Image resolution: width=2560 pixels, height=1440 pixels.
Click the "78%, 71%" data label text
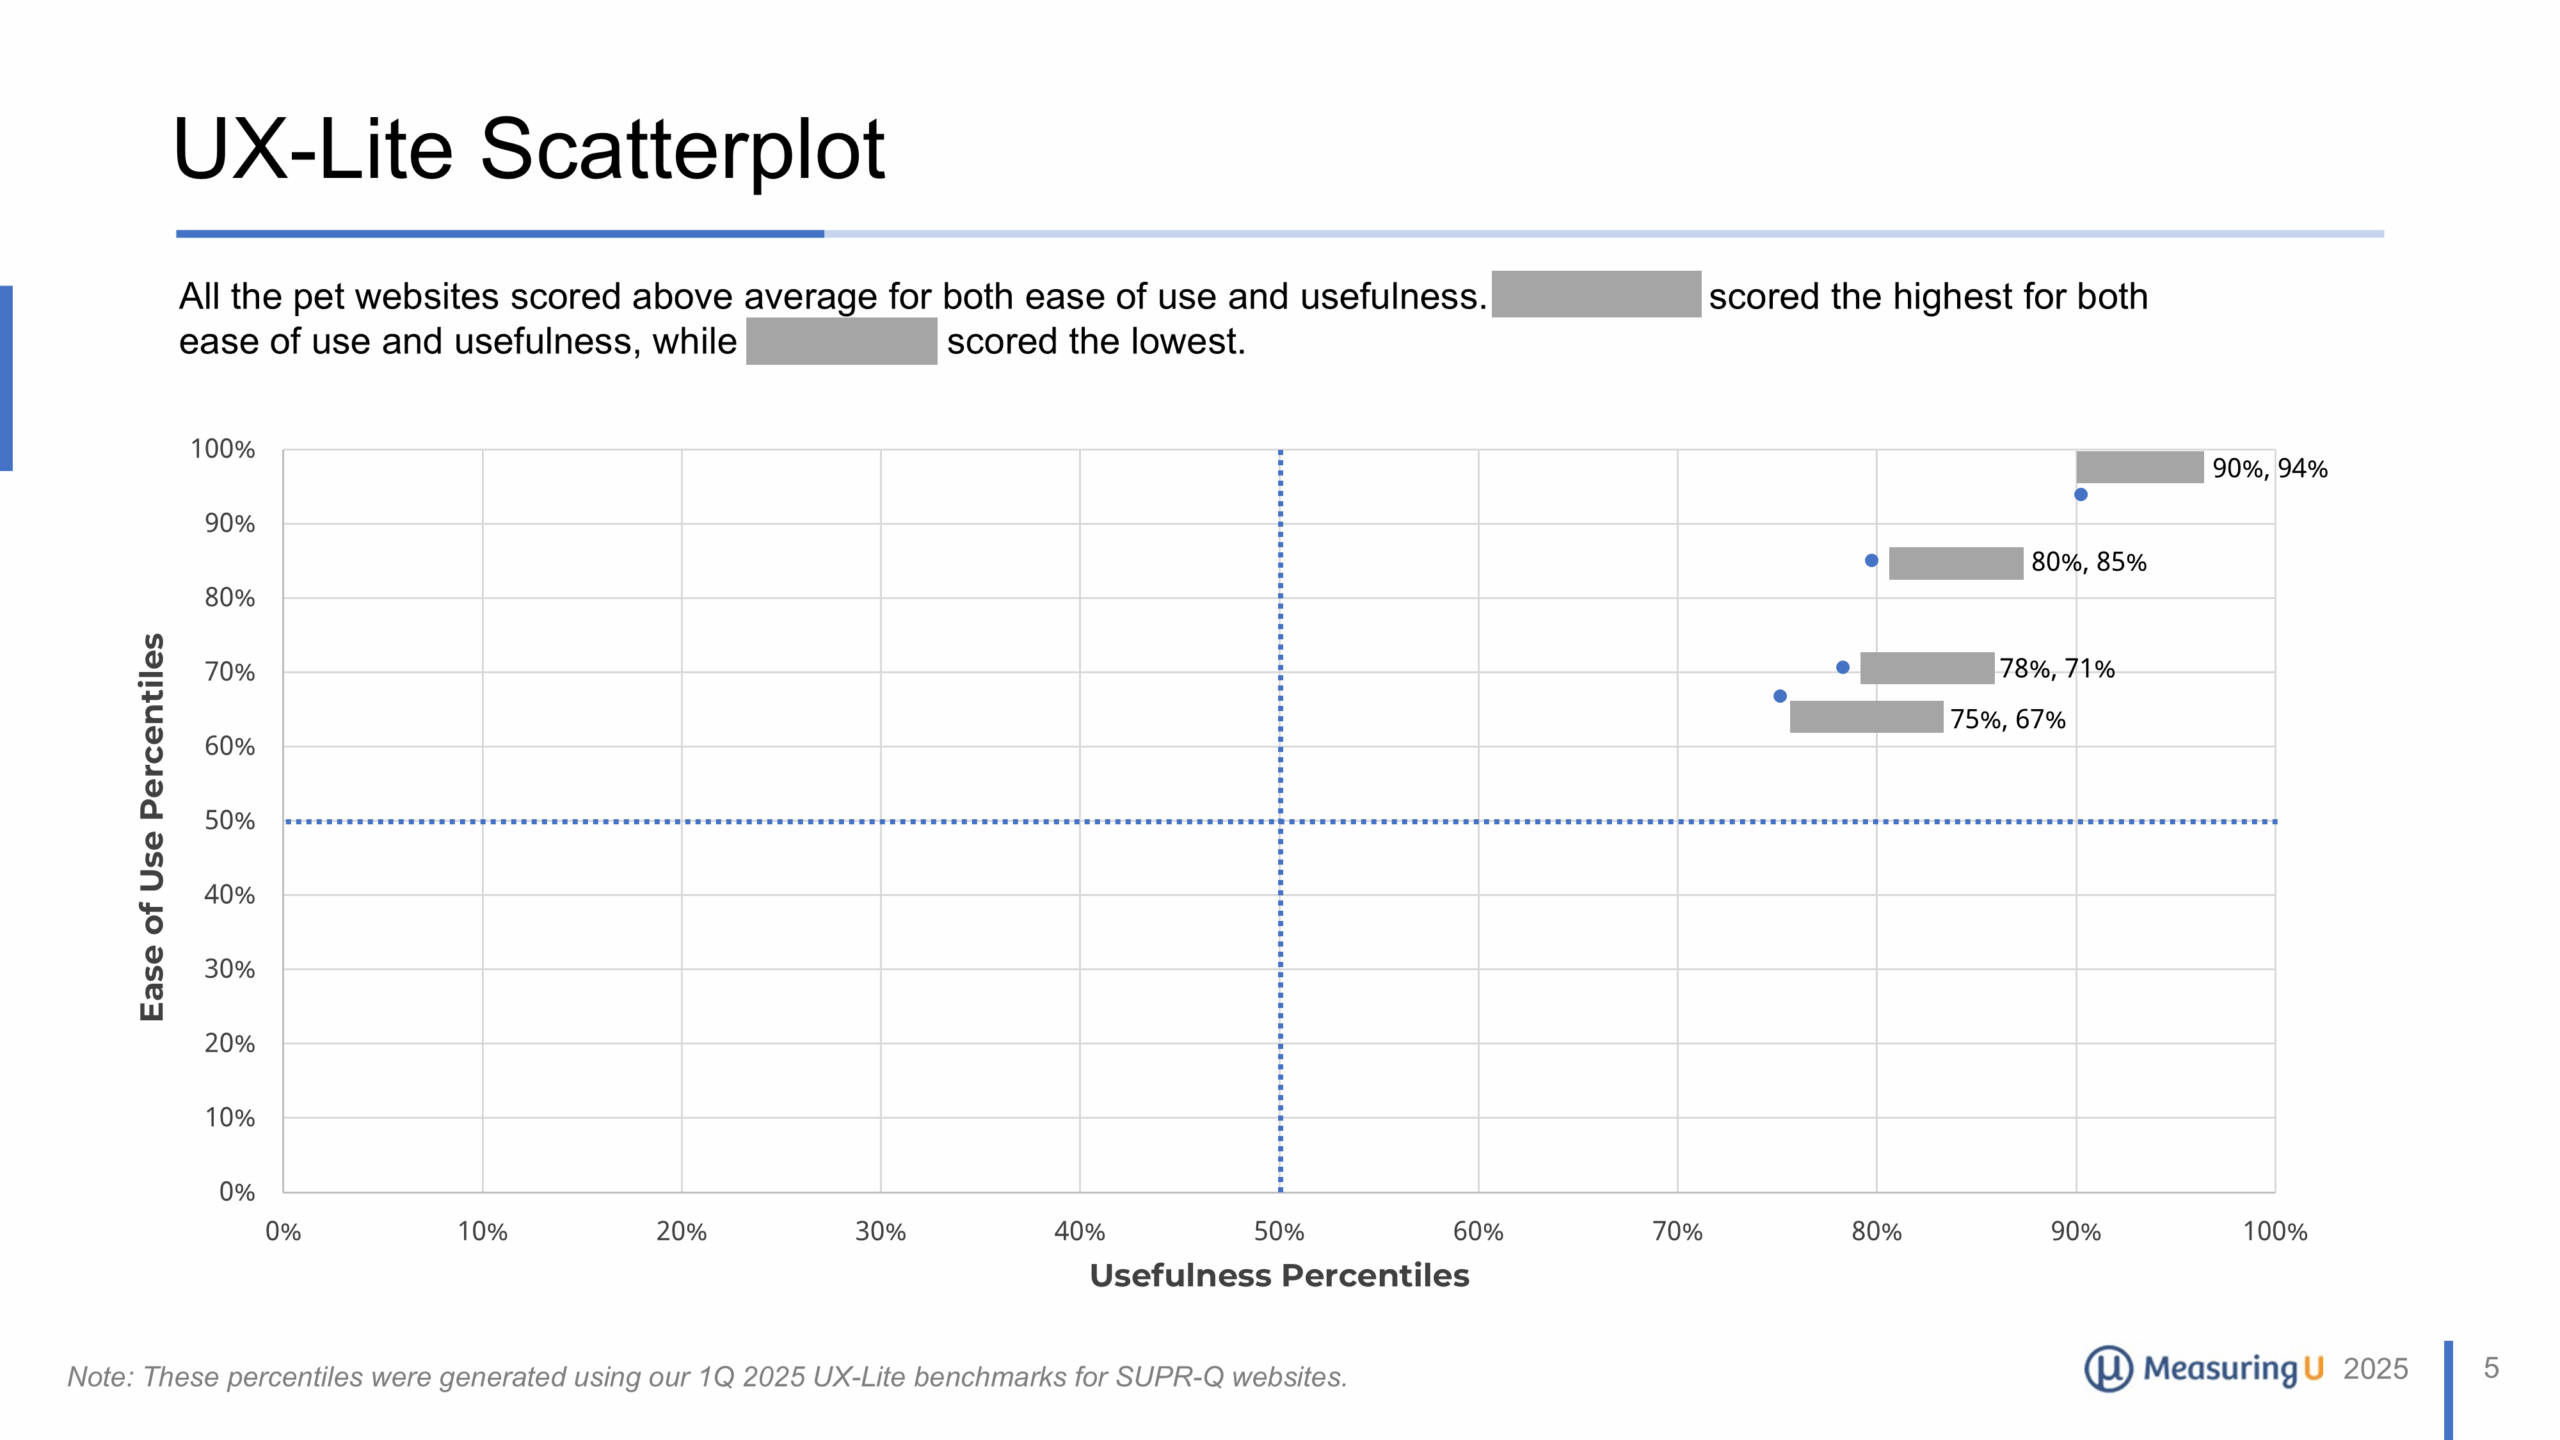pos(2056,668)
